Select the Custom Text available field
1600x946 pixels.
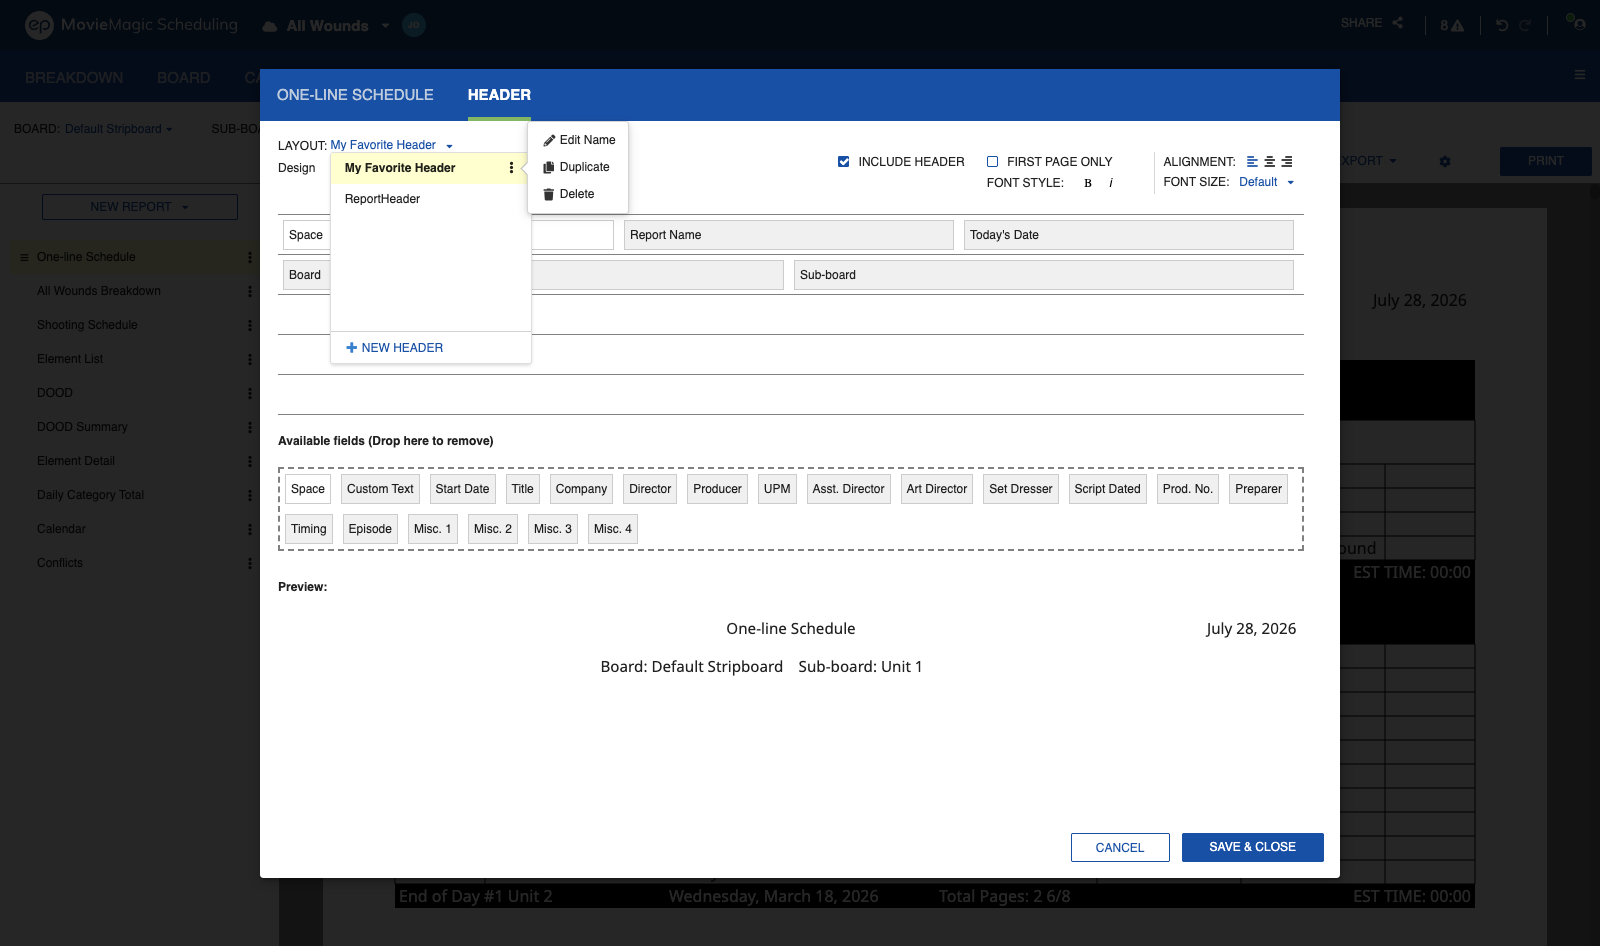380,489
